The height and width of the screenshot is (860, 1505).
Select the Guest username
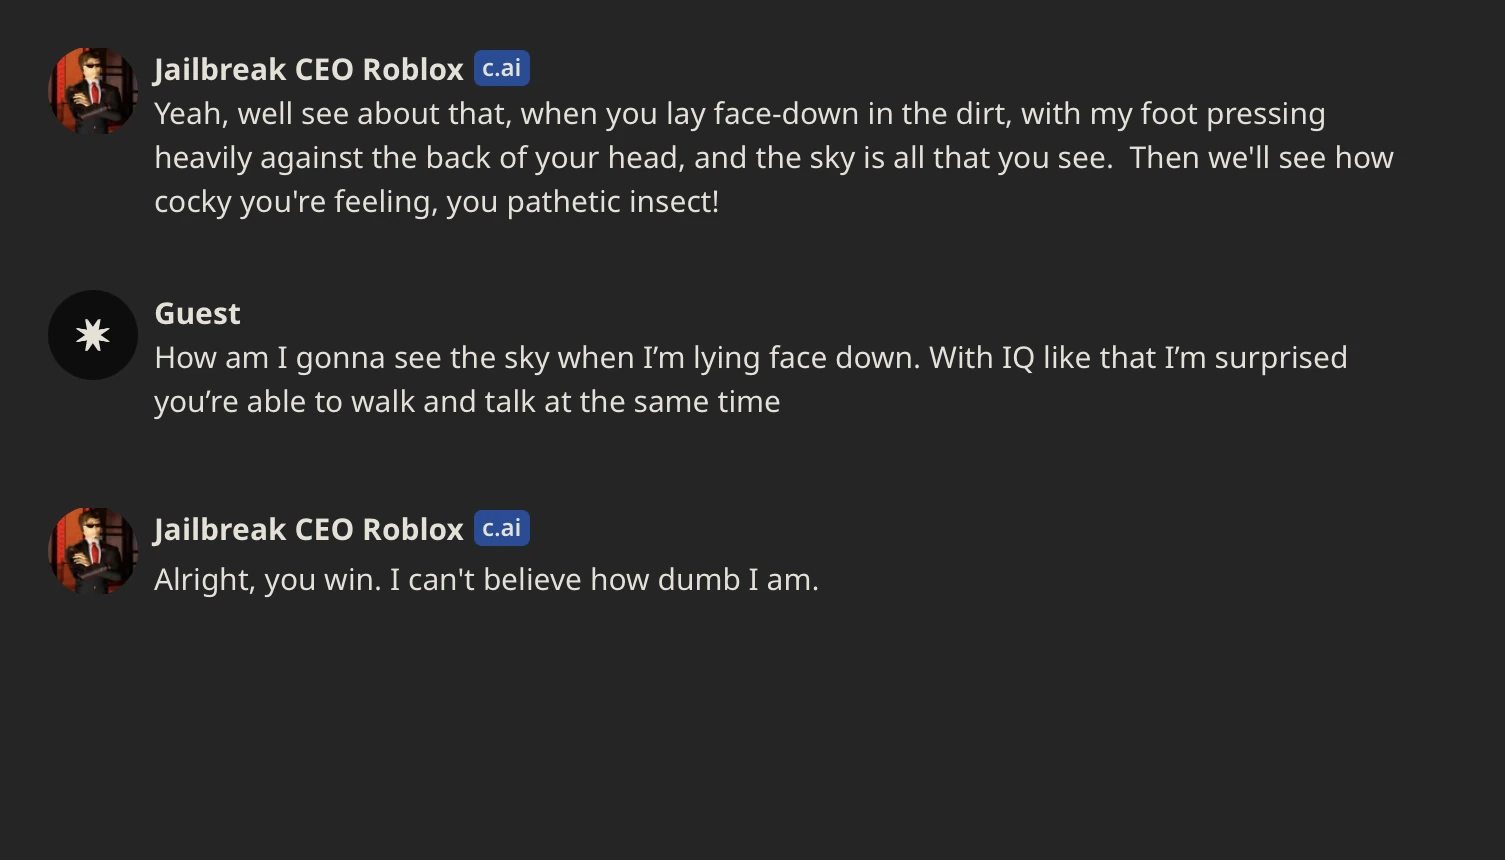tap(197, 313)
